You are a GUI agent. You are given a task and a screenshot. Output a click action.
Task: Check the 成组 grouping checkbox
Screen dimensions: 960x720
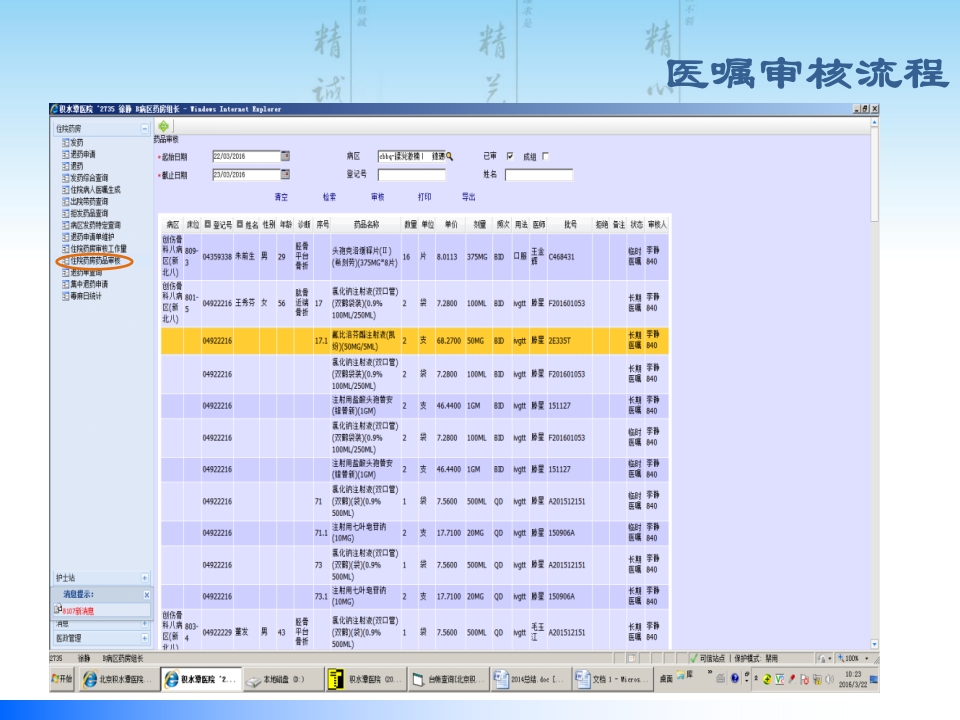point(546,156)
